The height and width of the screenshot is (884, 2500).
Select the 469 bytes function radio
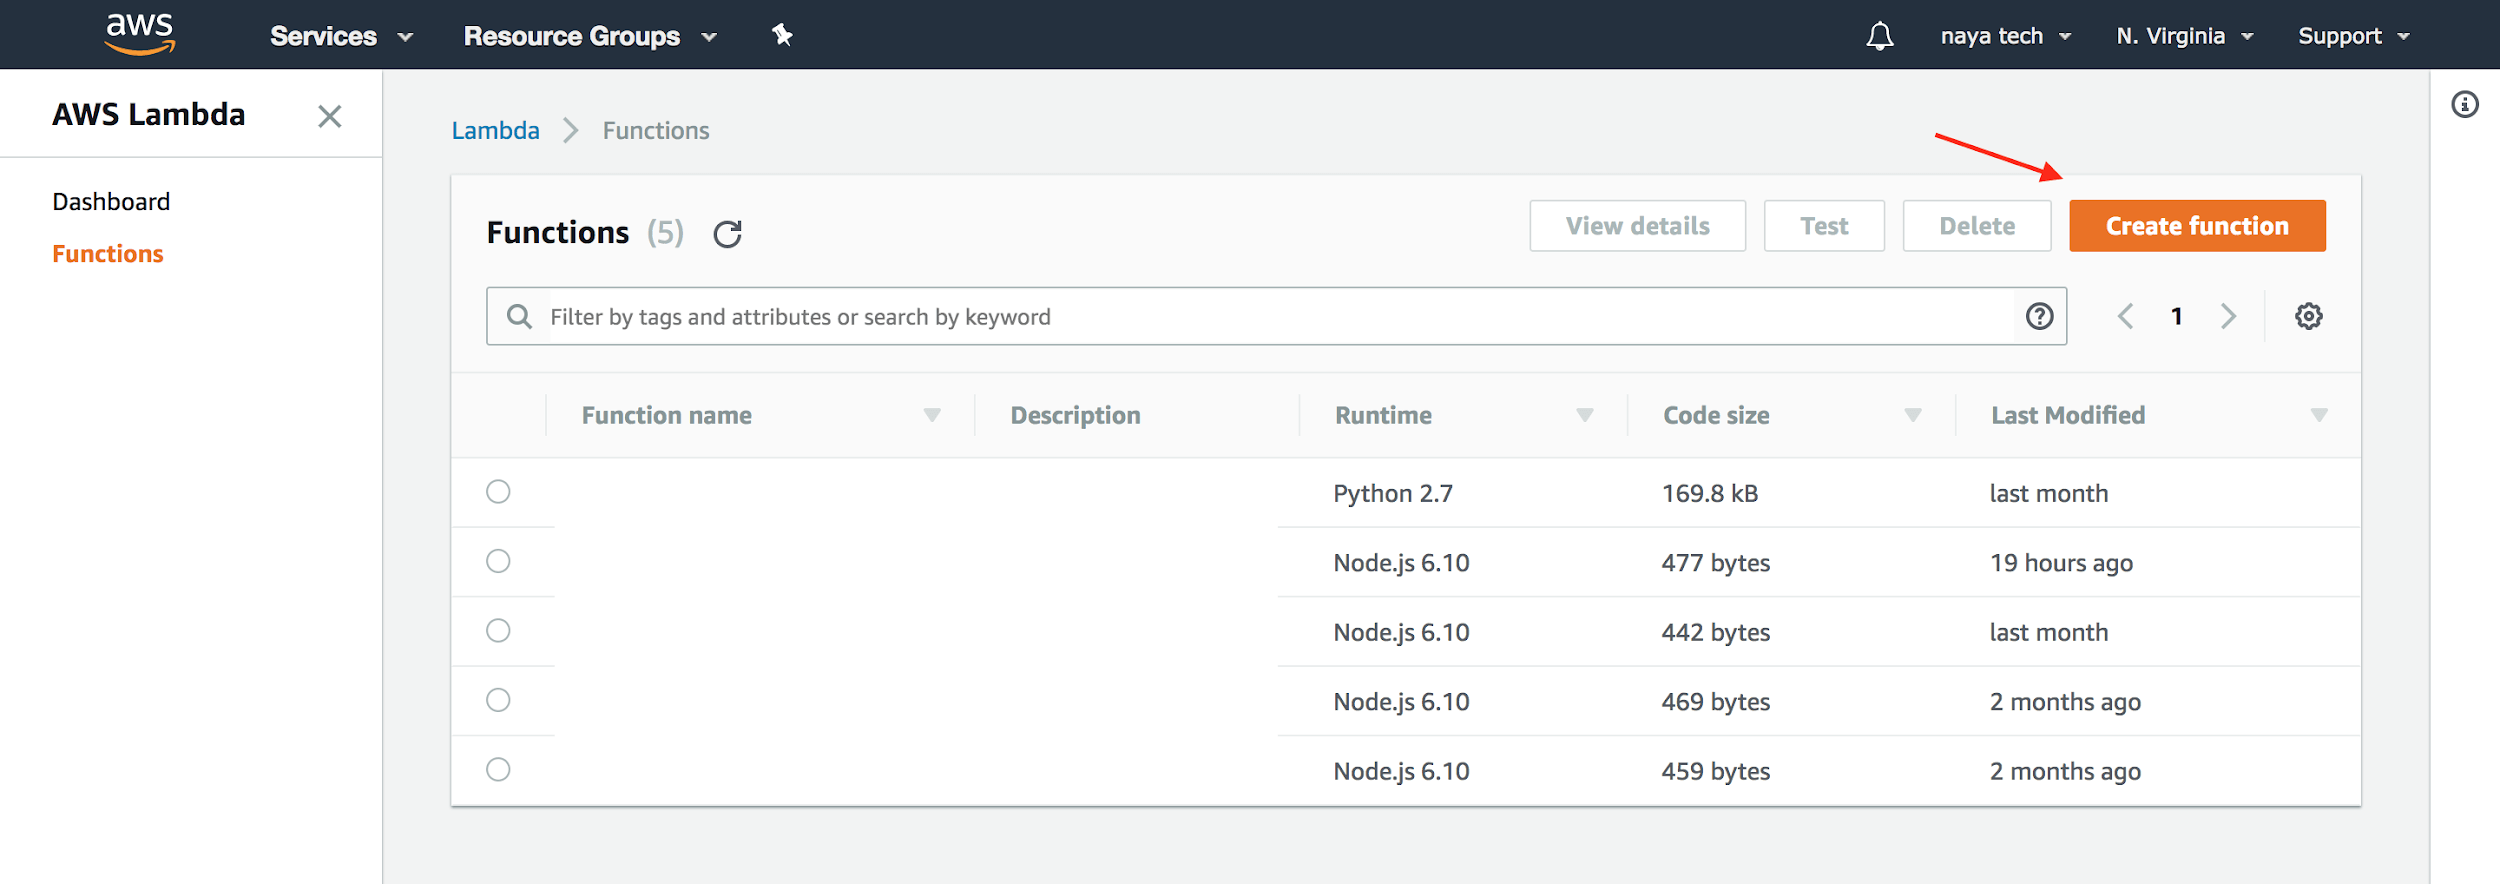[x=498, y=700]
